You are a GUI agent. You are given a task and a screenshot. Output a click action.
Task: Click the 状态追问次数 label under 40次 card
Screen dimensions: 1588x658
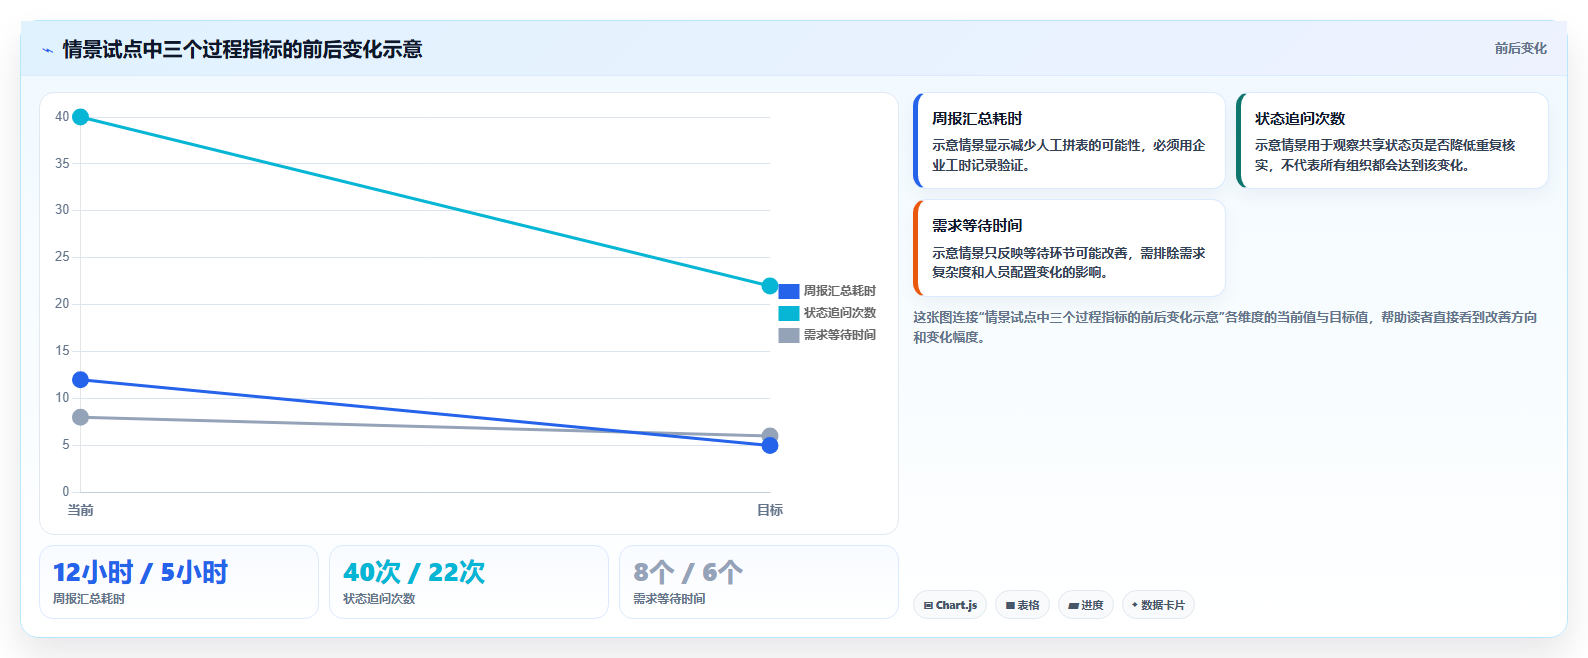click(x=379, y=599)
